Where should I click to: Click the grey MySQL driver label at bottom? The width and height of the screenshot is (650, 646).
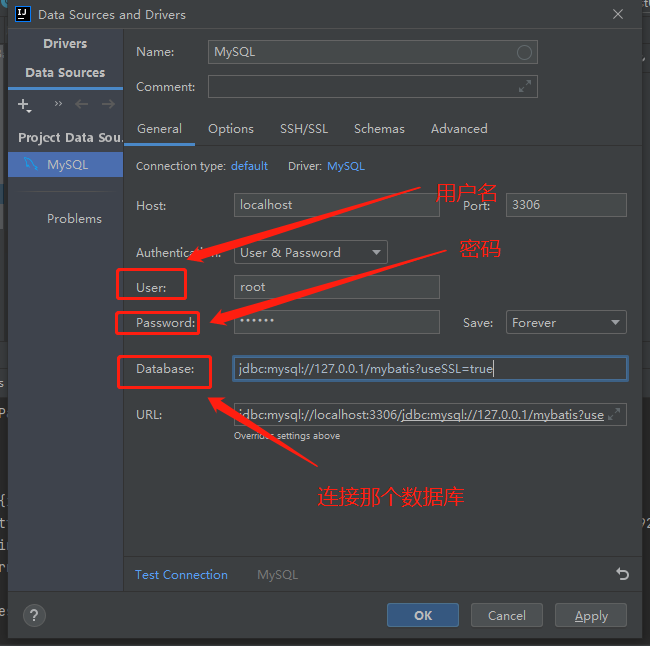pos(277,575)
